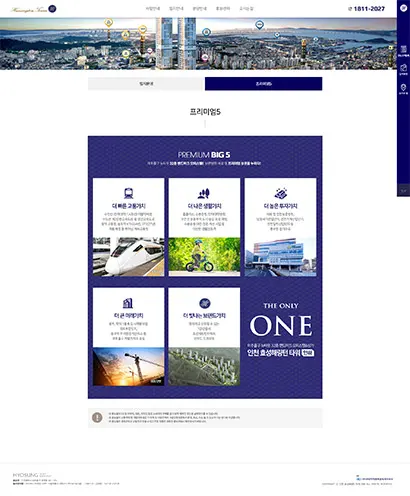Click the cube icon in the right sidebar

(403, 68)
